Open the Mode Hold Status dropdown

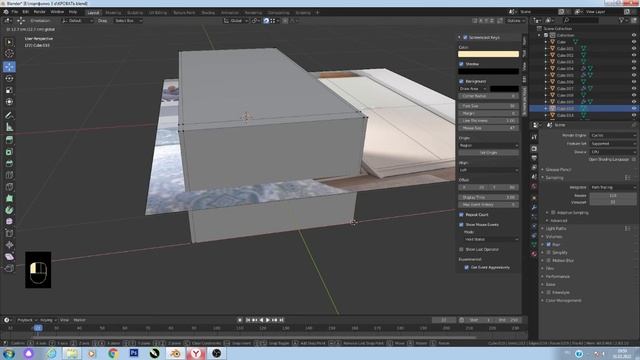pyautogui.click(x=491, y=239)
